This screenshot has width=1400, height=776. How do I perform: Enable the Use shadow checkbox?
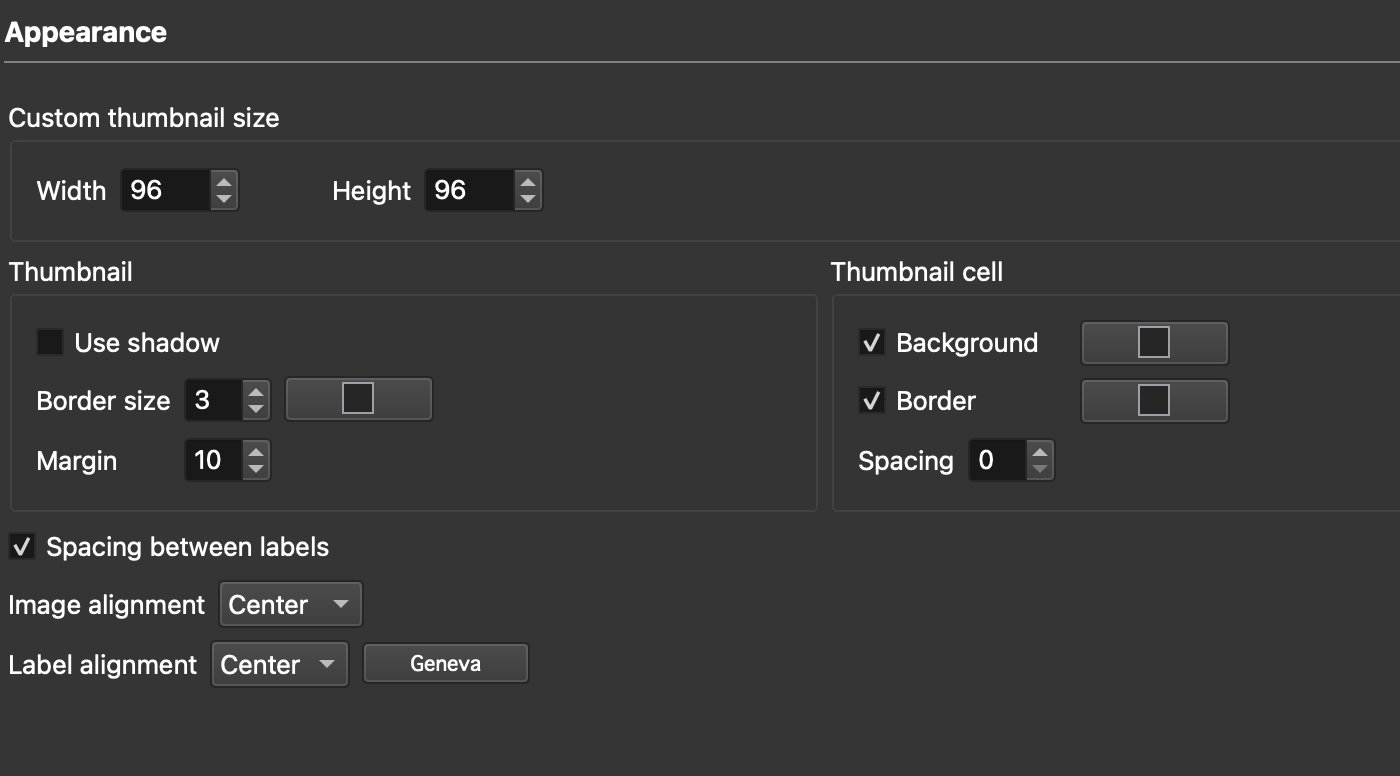pos(49,343)
